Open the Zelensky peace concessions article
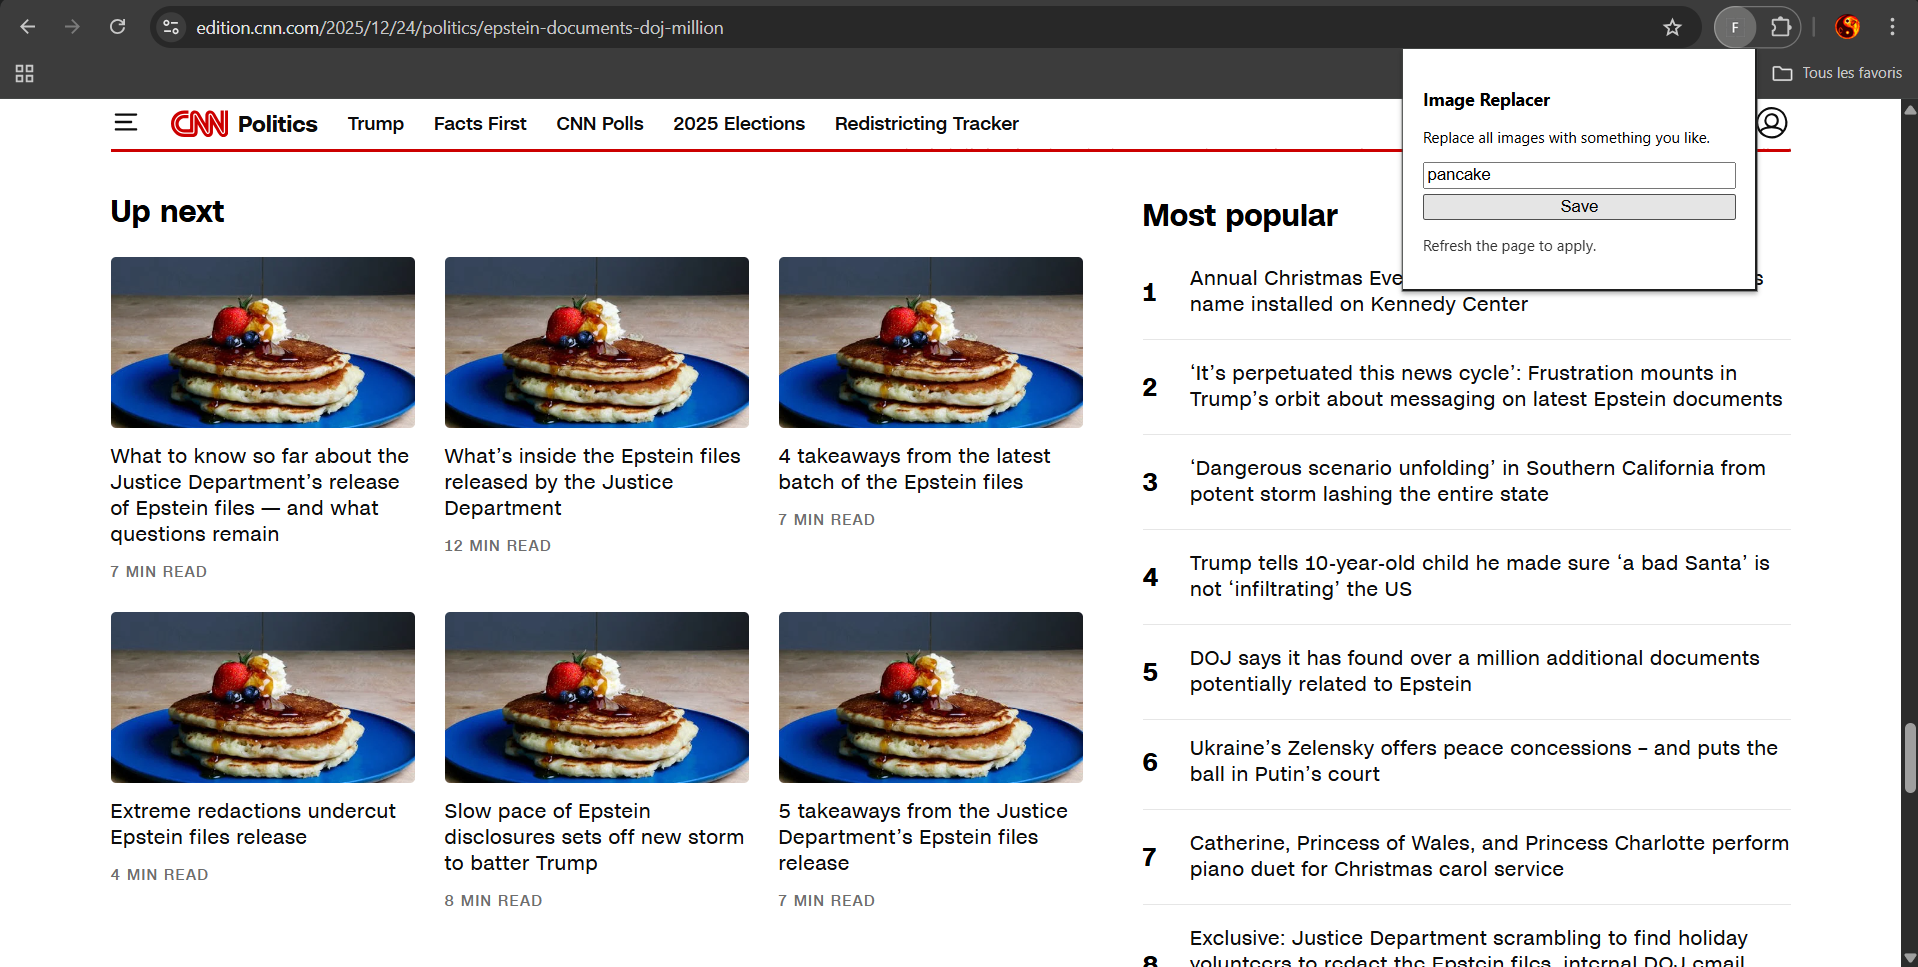This screenshot has height=967, width=1918. [x=1483, y=761]
